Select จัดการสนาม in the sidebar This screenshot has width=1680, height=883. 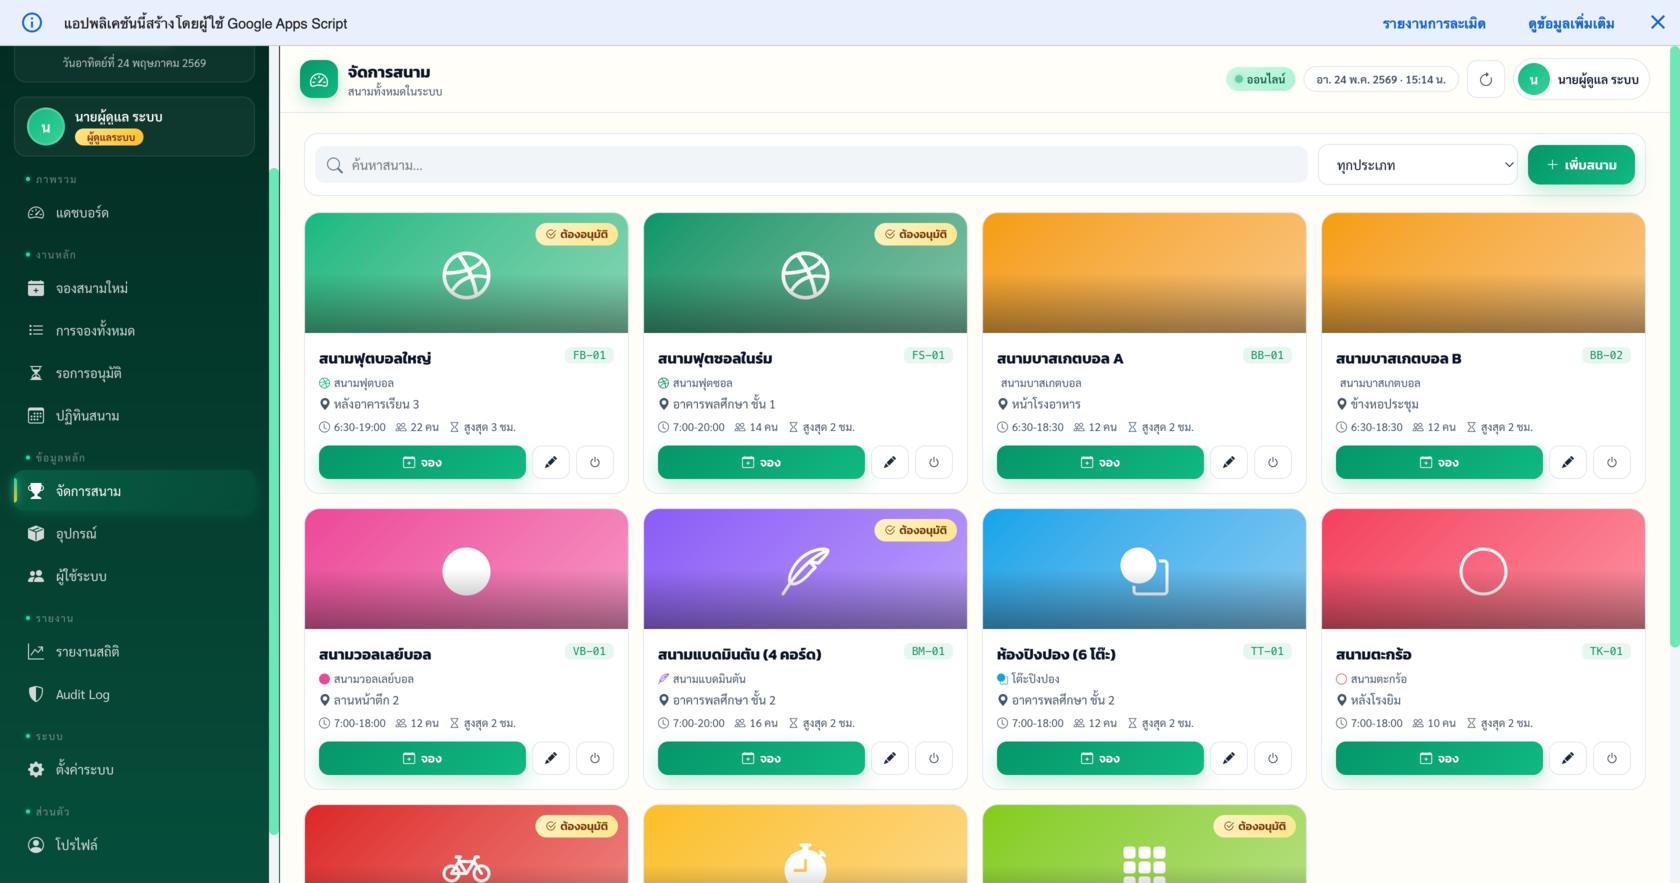coord(135,491)
